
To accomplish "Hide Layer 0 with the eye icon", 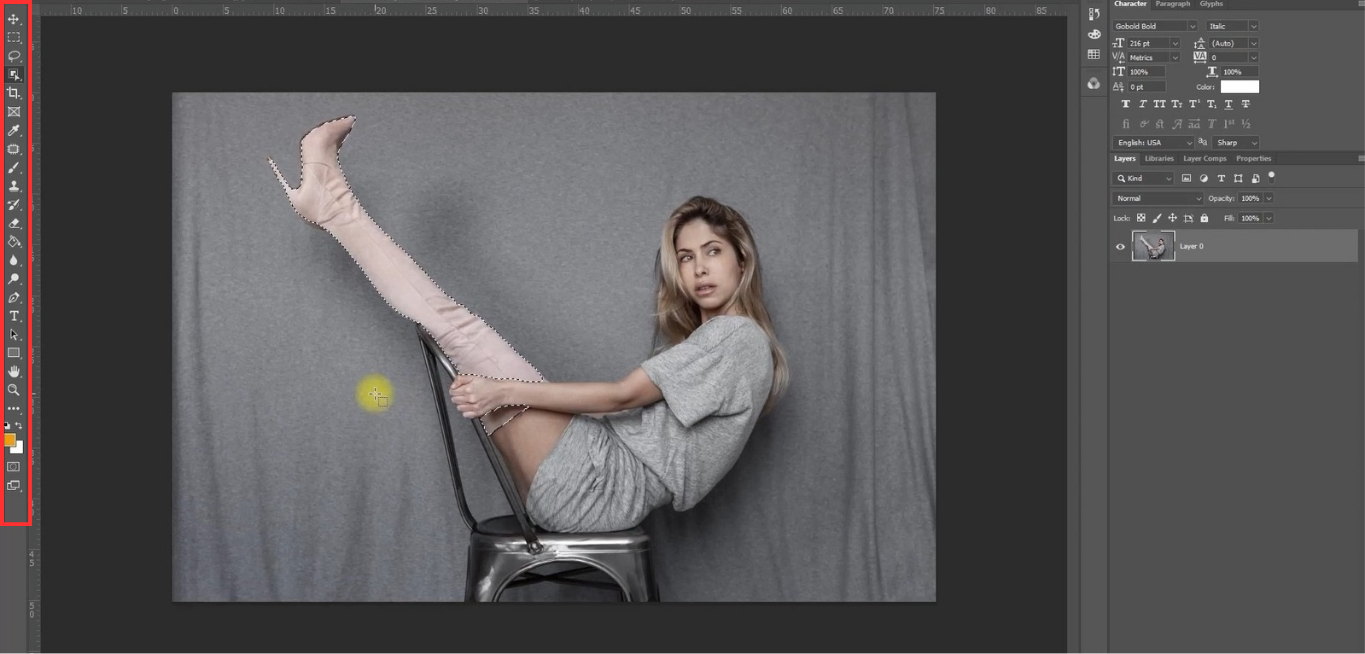I will click(1120, 246).
